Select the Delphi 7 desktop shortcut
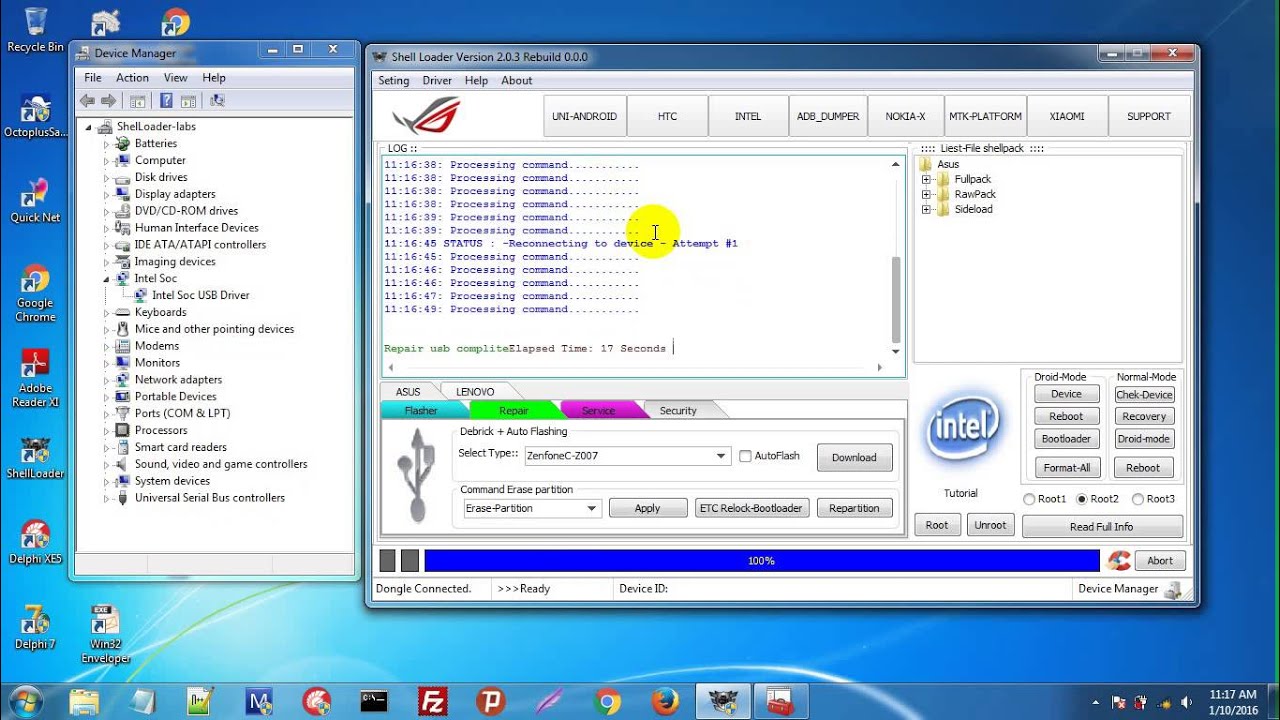This screenshot has height=720, width=1280. pyautogui.click(x=35, y=628)
